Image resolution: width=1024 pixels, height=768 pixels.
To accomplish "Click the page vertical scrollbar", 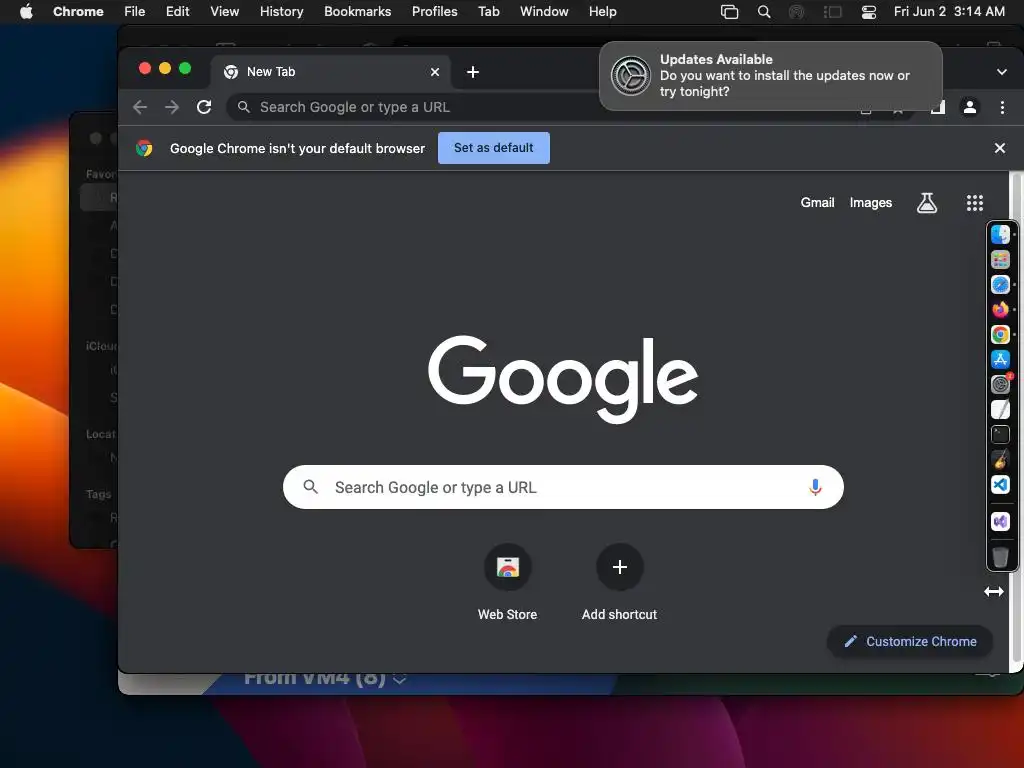I will (x=1016, y=418).
